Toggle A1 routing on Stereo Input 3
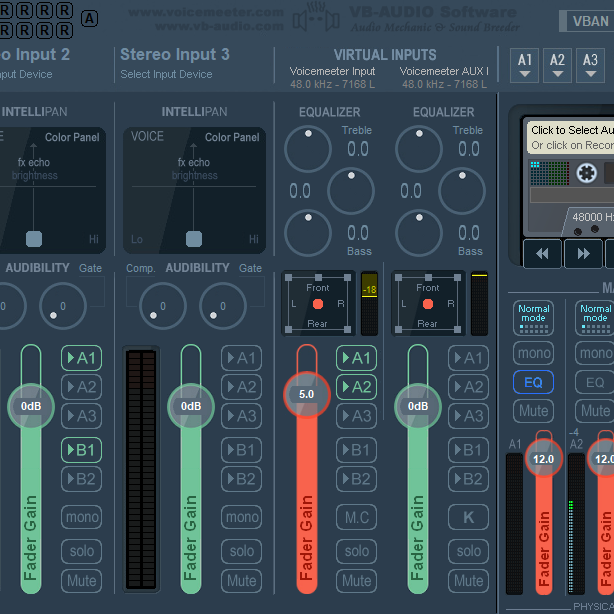The height and width of the screenshot is (614, 614). click(242, 358)
